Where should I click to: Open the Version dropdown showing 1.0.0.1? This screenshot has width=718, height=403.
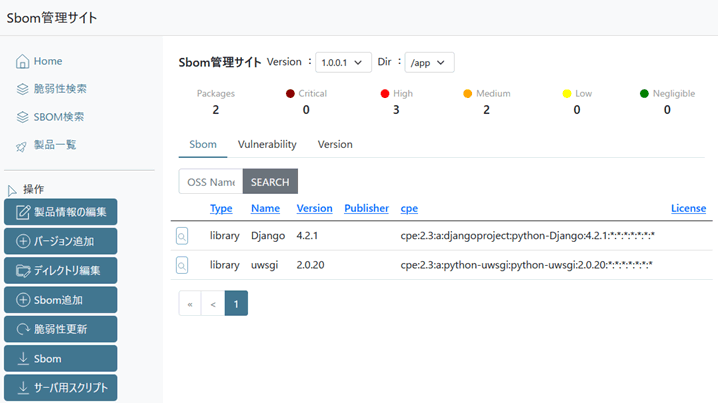(343, 62)
